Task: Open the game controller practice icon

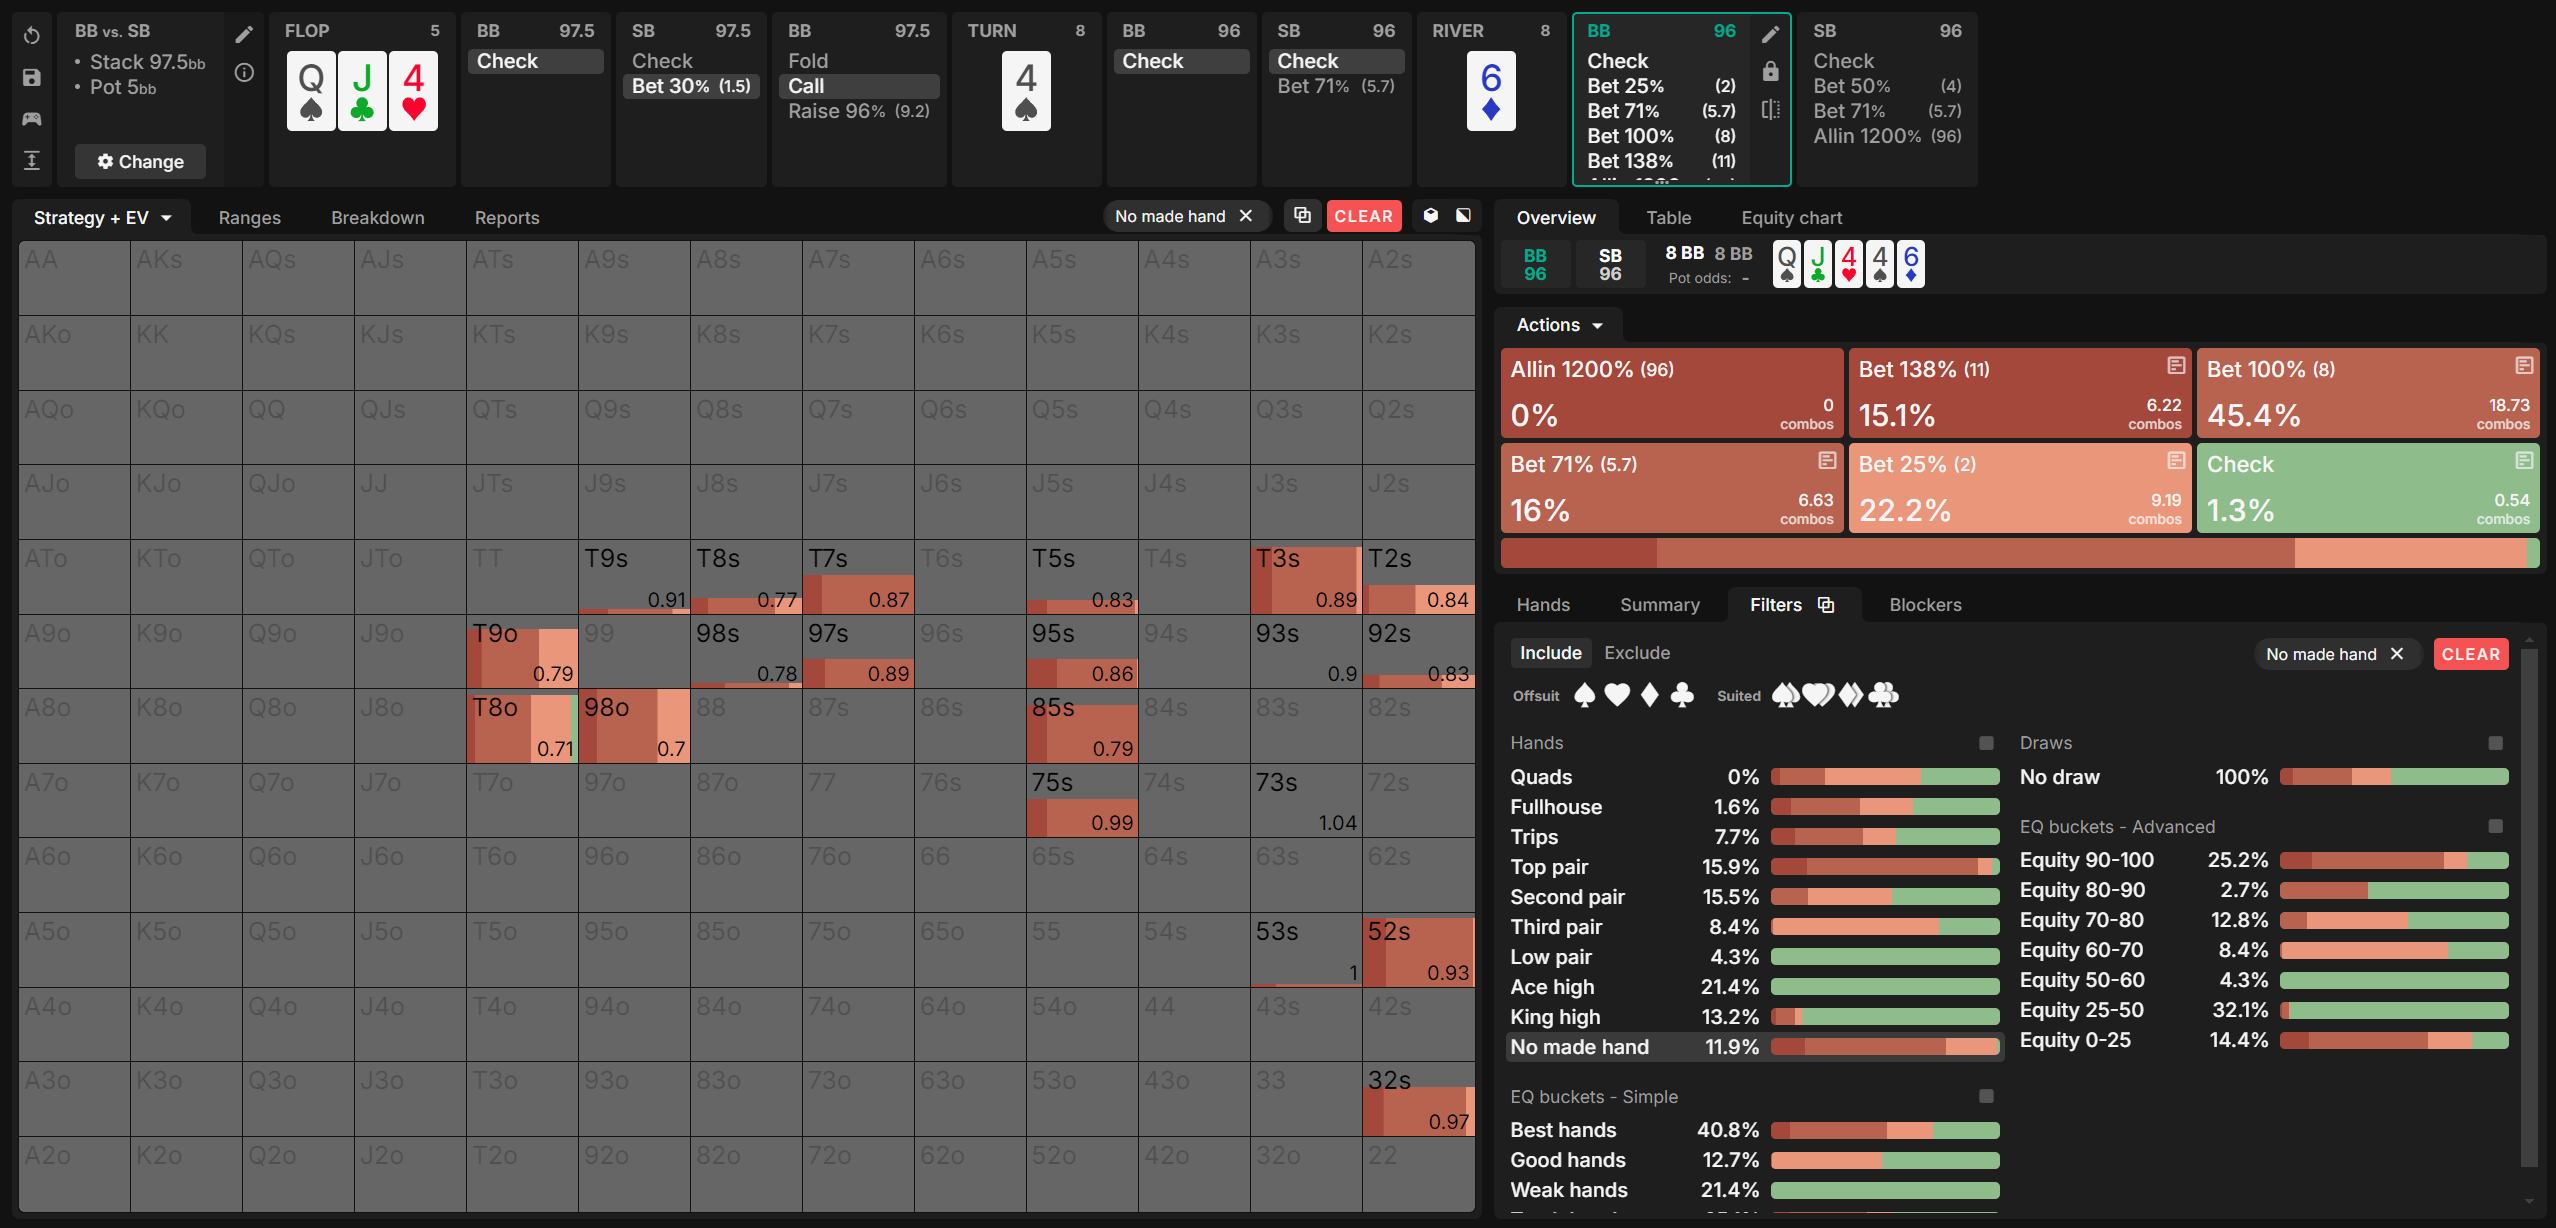Action: [x=32, y=119]
